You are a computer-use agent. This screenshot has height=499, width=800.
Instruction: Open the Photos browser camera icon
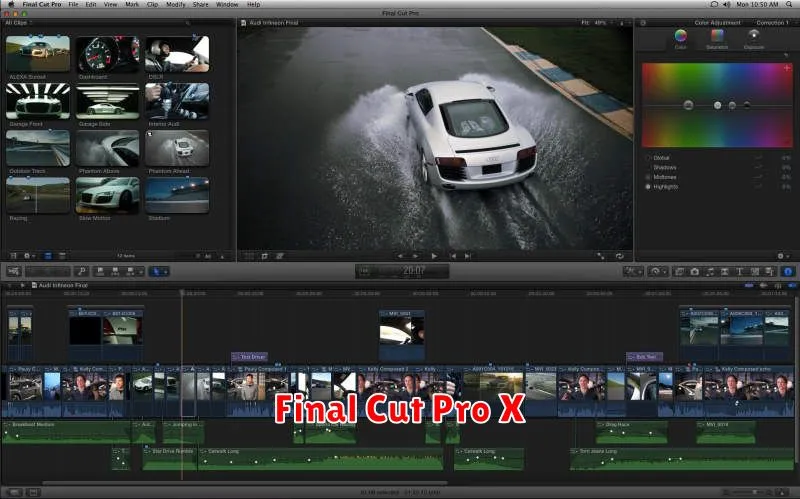click(x=694, y=271)
